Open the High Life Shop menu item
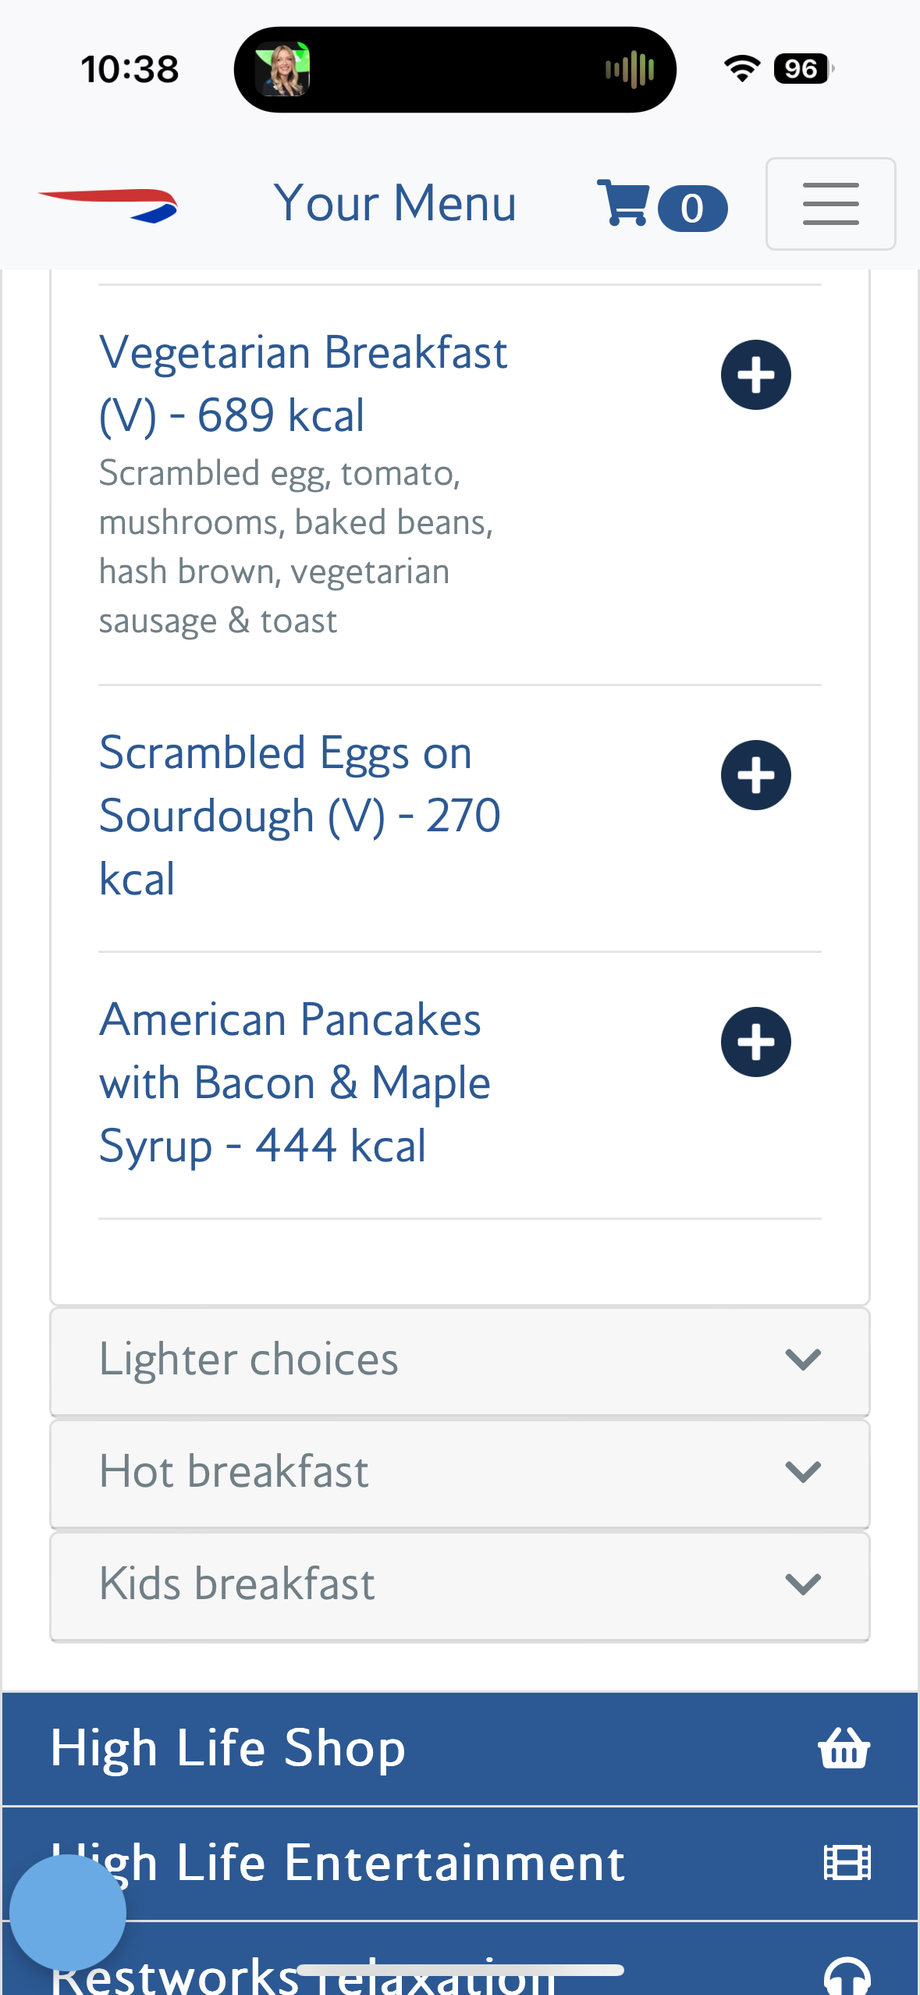Viewport: 920px width, 1995px height. [228, 1749]
